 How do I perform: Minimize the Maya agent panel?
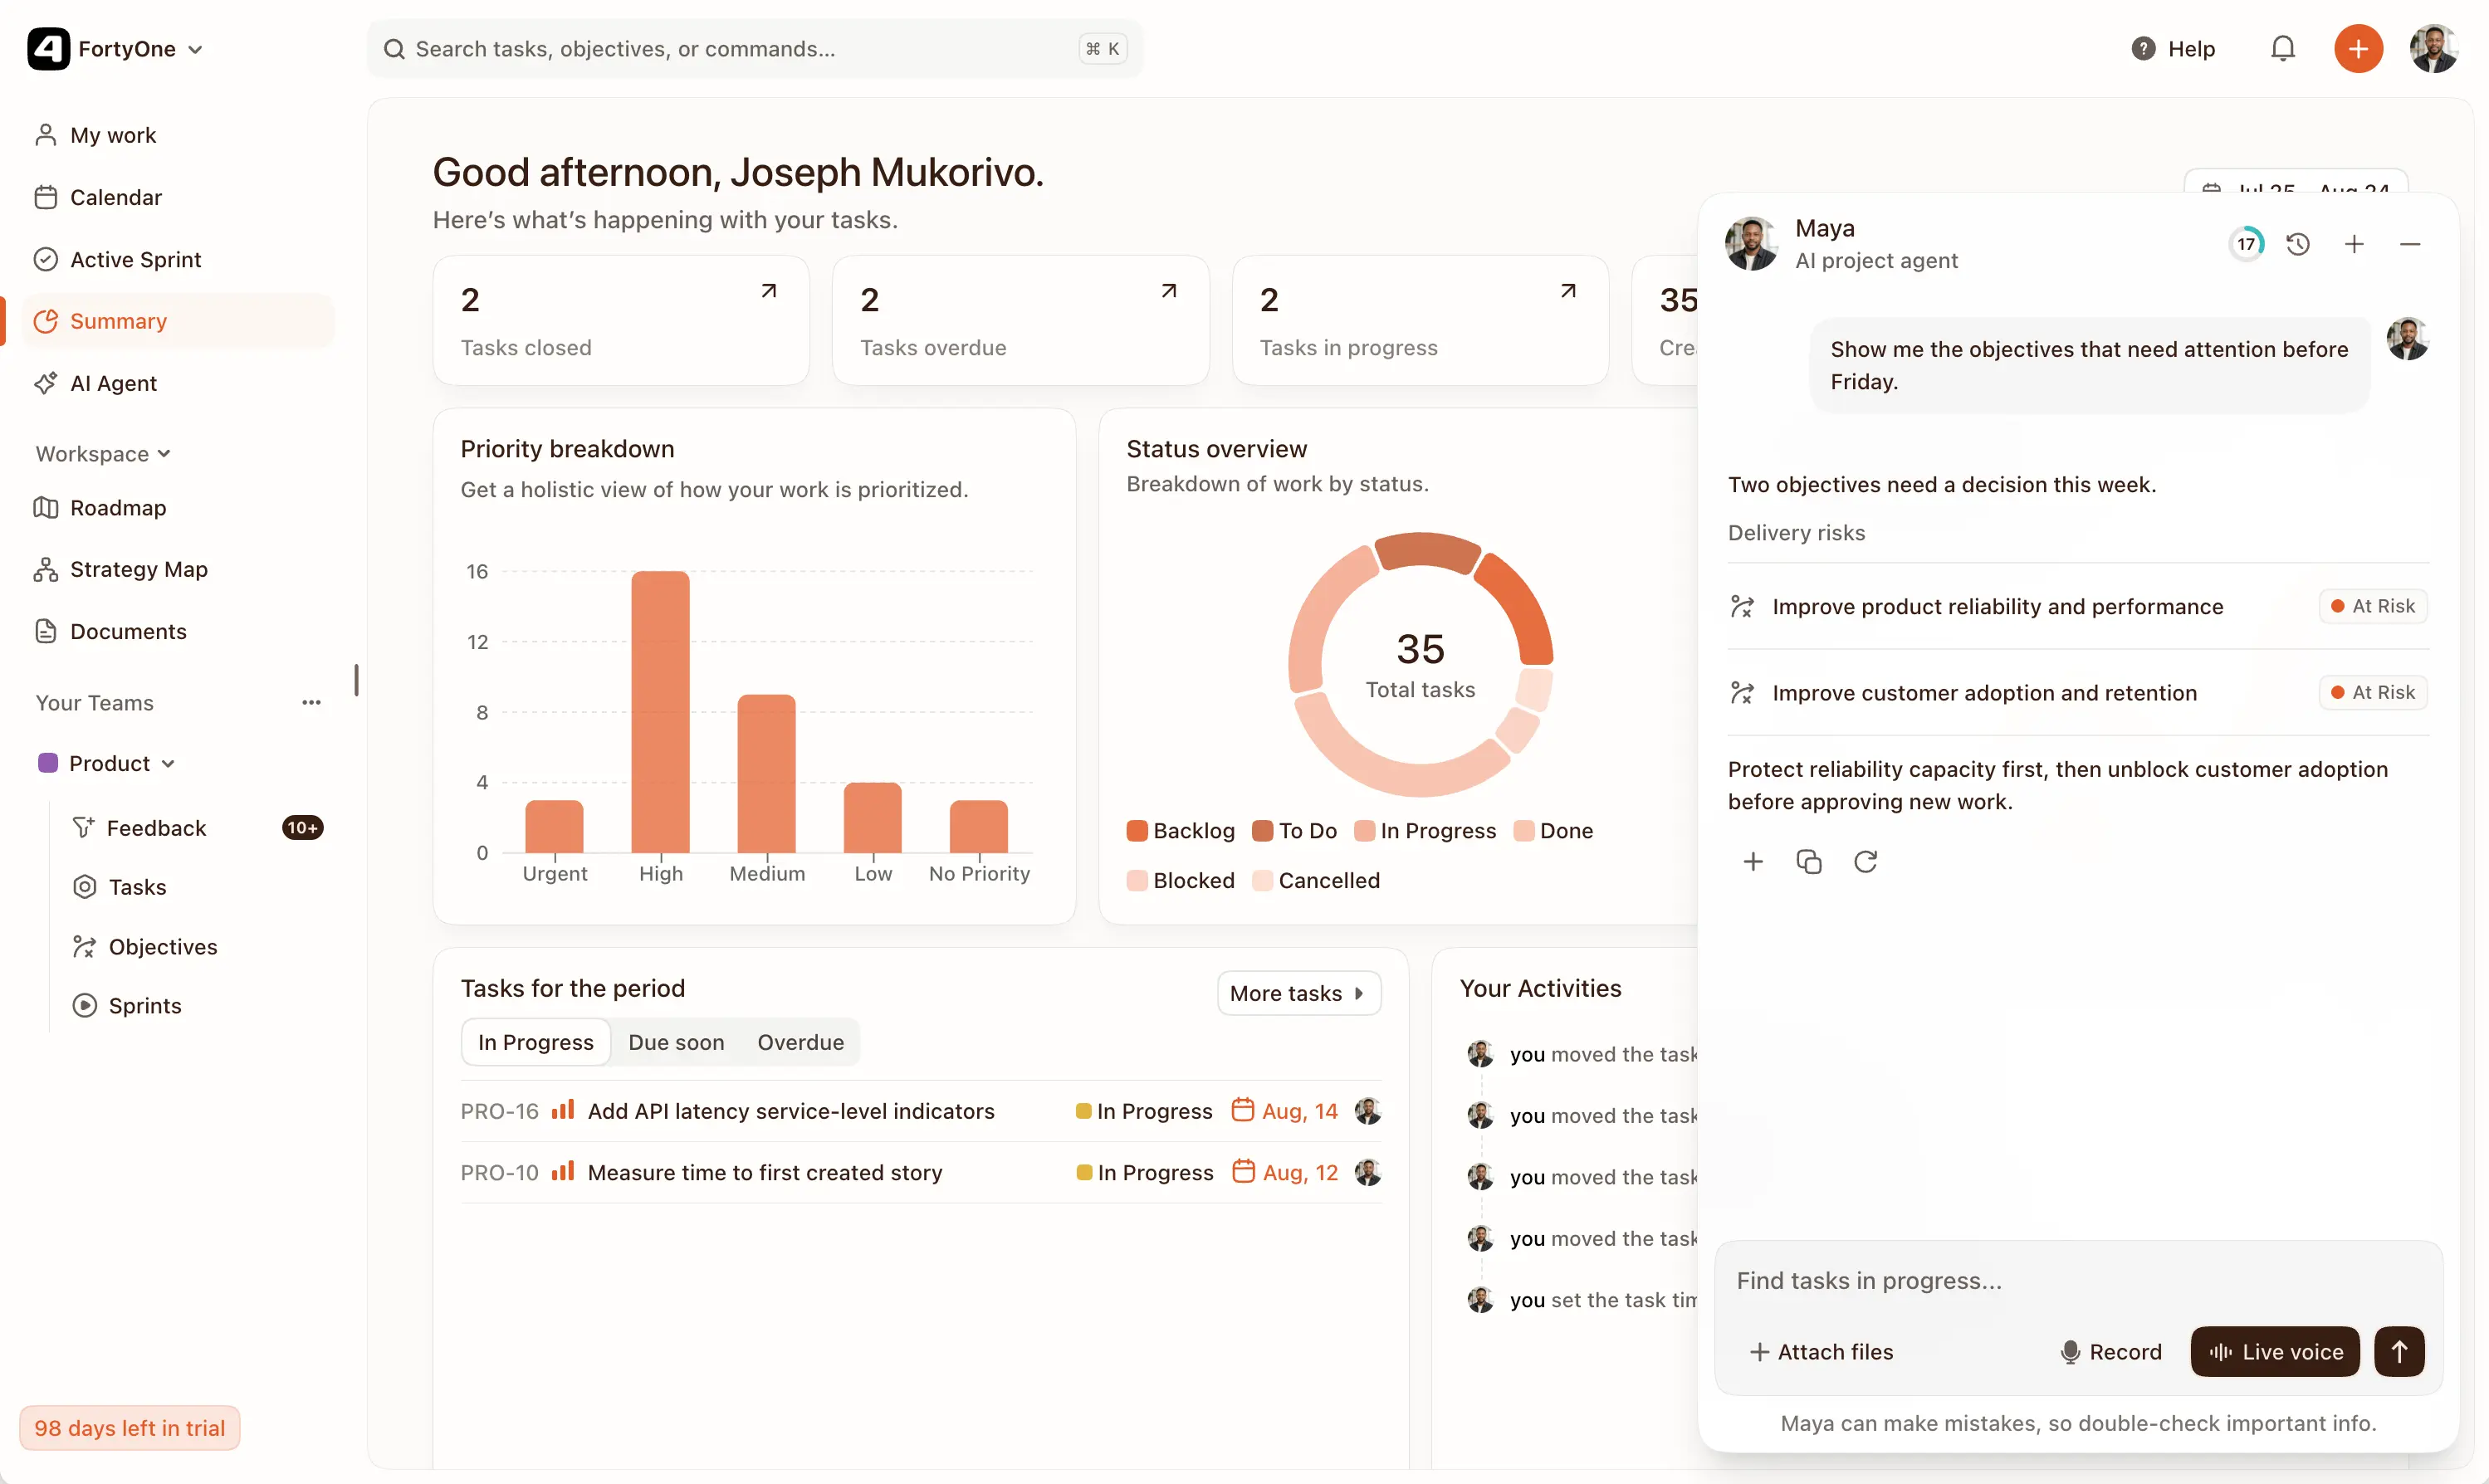(2410, 244)
